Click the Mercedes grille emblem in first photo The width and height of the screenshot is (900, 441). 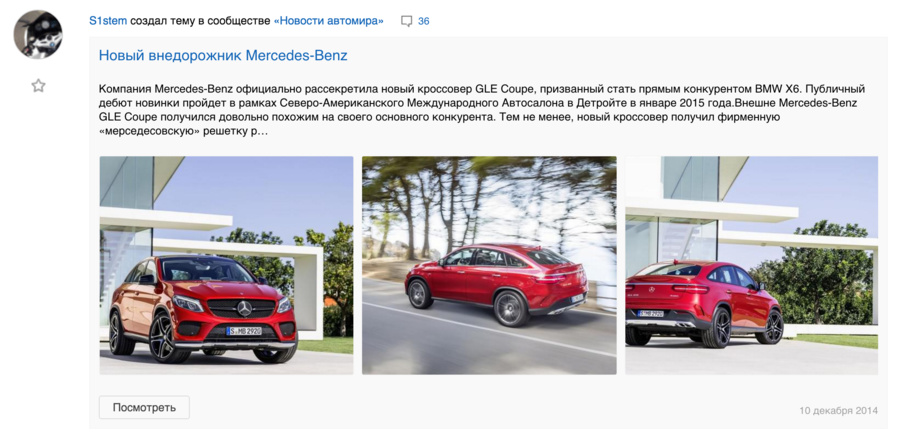click(x=245, y=308)
